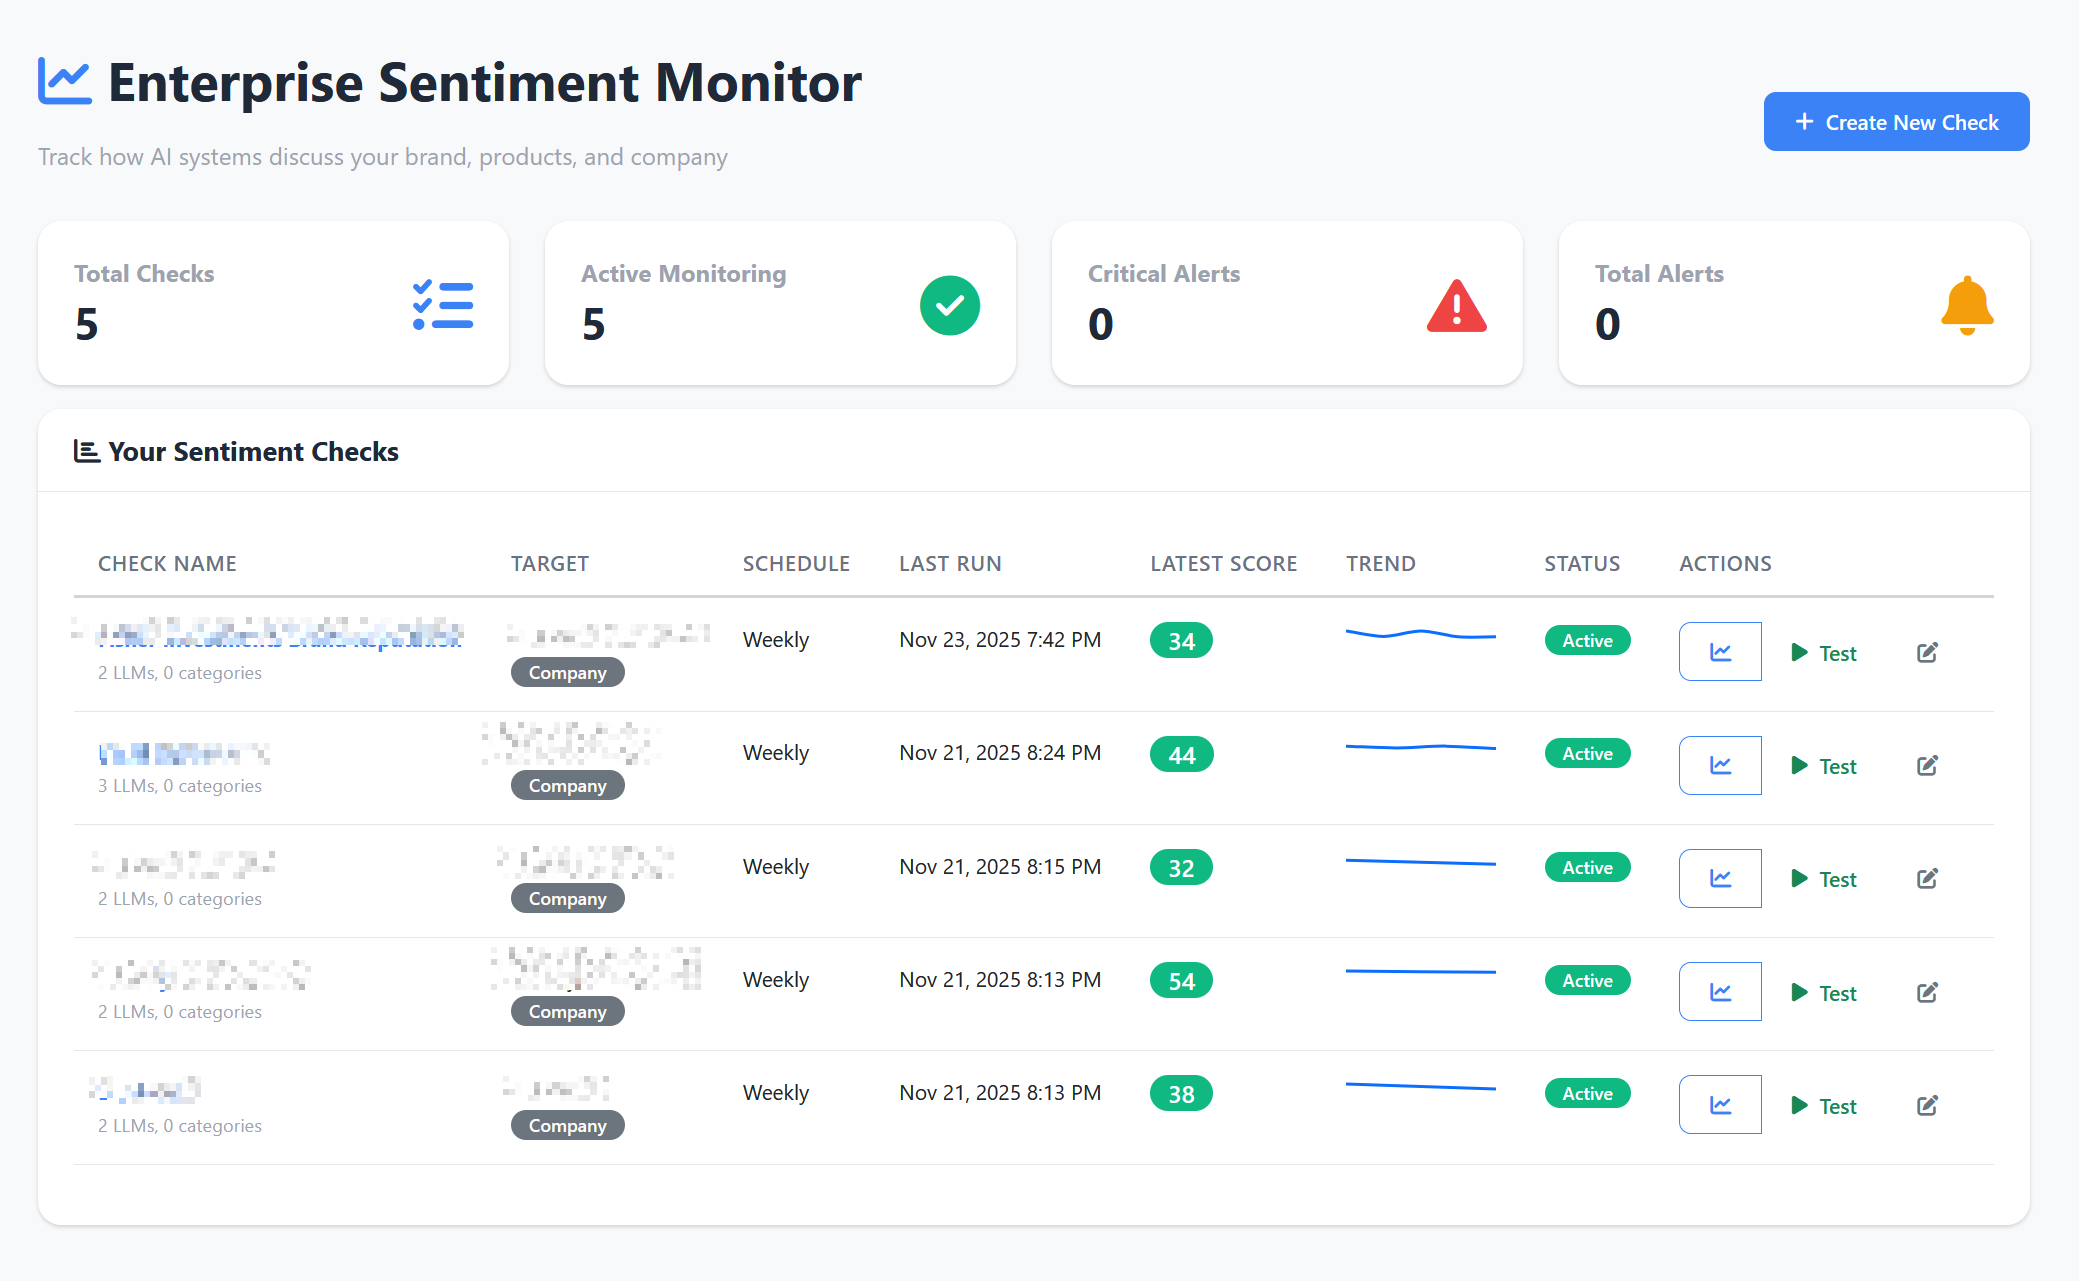Click the orange bell icon on Total Alerts card
The image size is (2079, 1281).
(1965, 304)
